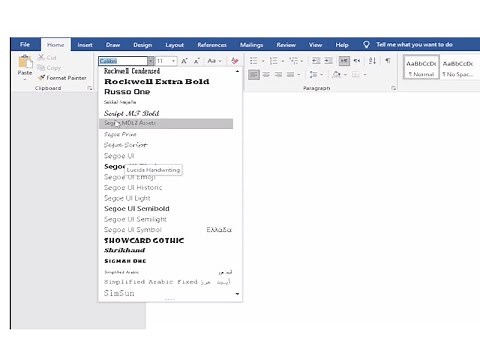Switch to the Insert tab

click(85, 45)
